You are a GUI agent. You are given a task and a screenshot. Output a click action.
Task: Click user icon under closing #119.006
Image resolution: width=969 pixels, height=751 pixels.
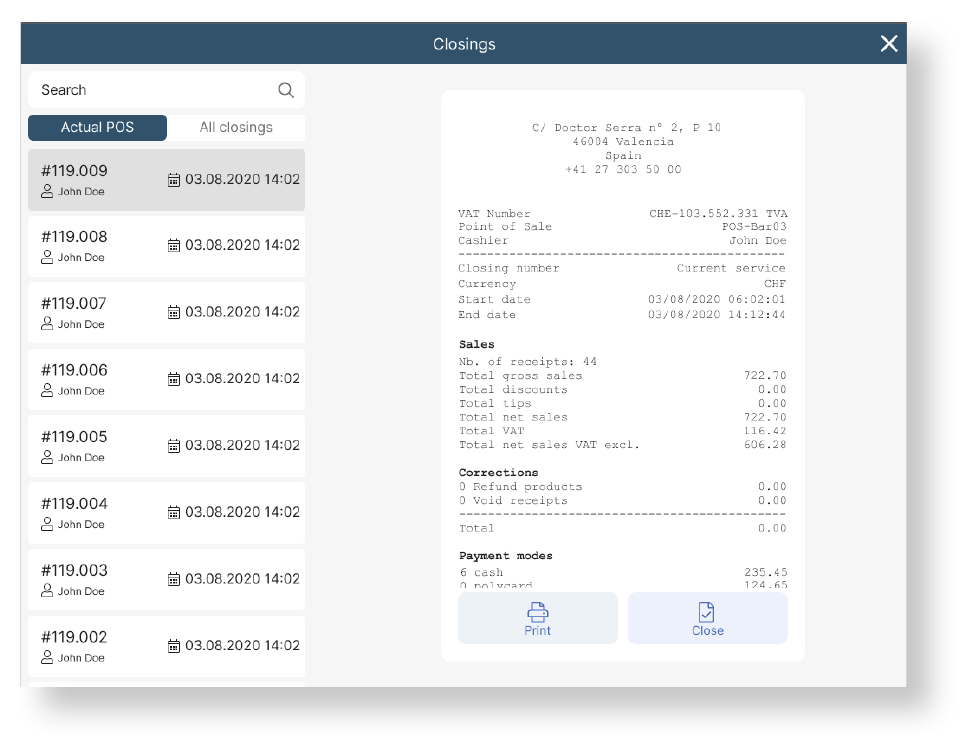coord(47,391)
